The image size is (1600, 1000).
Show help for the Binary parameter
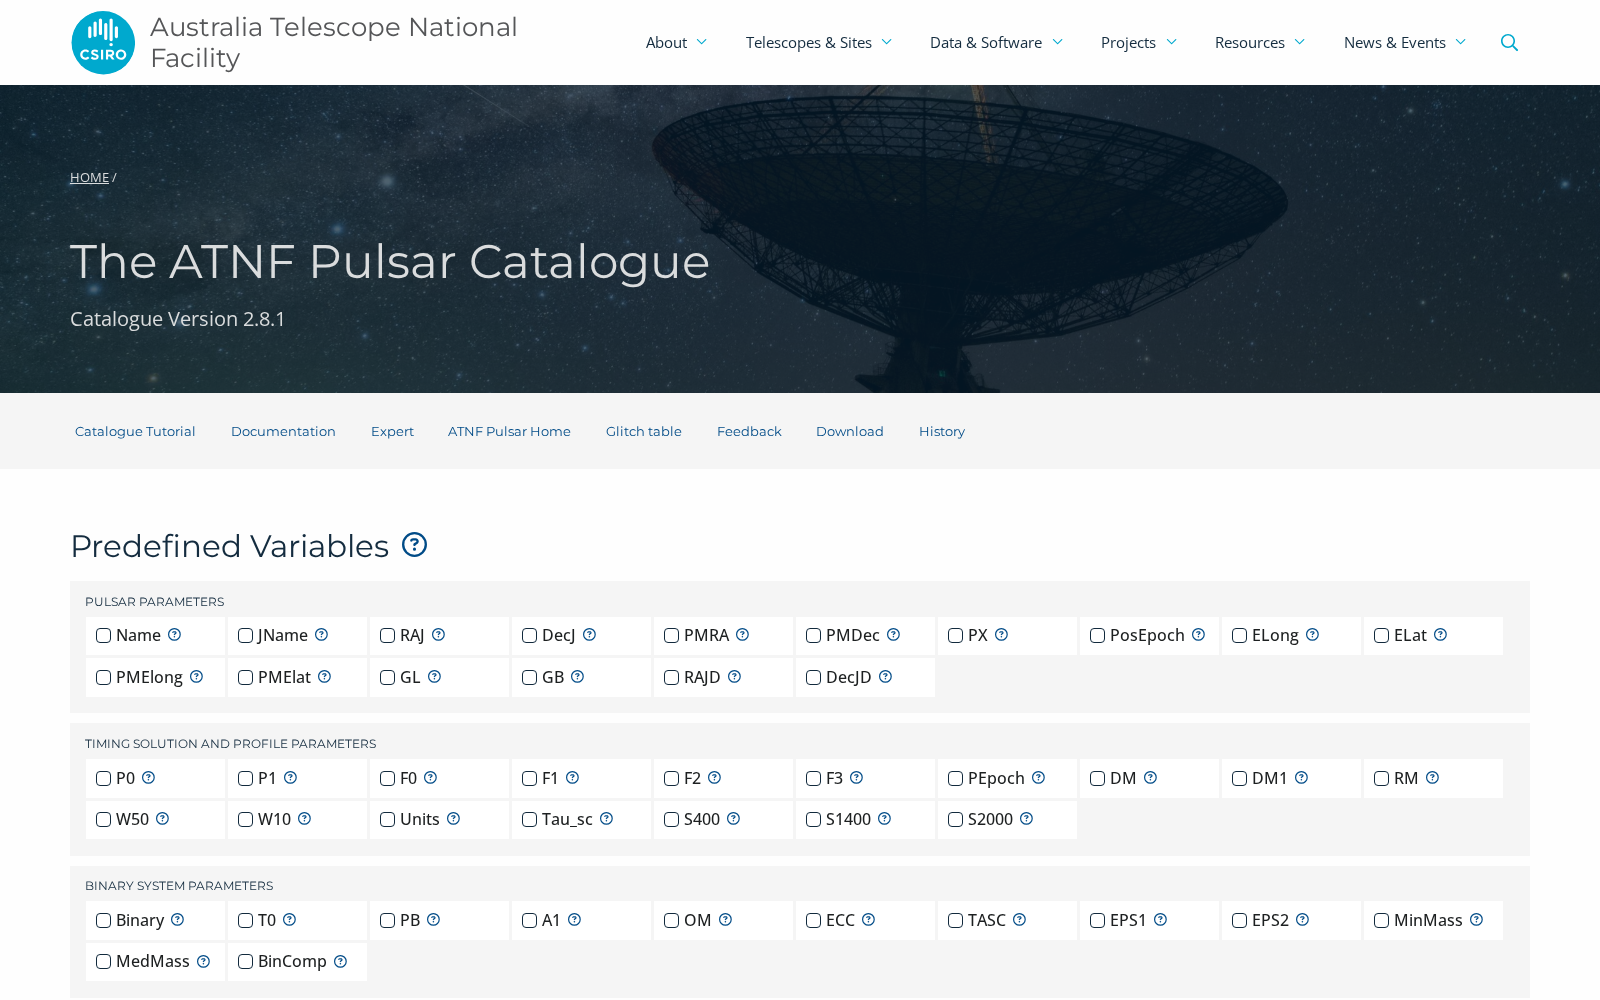coord(177,920)
